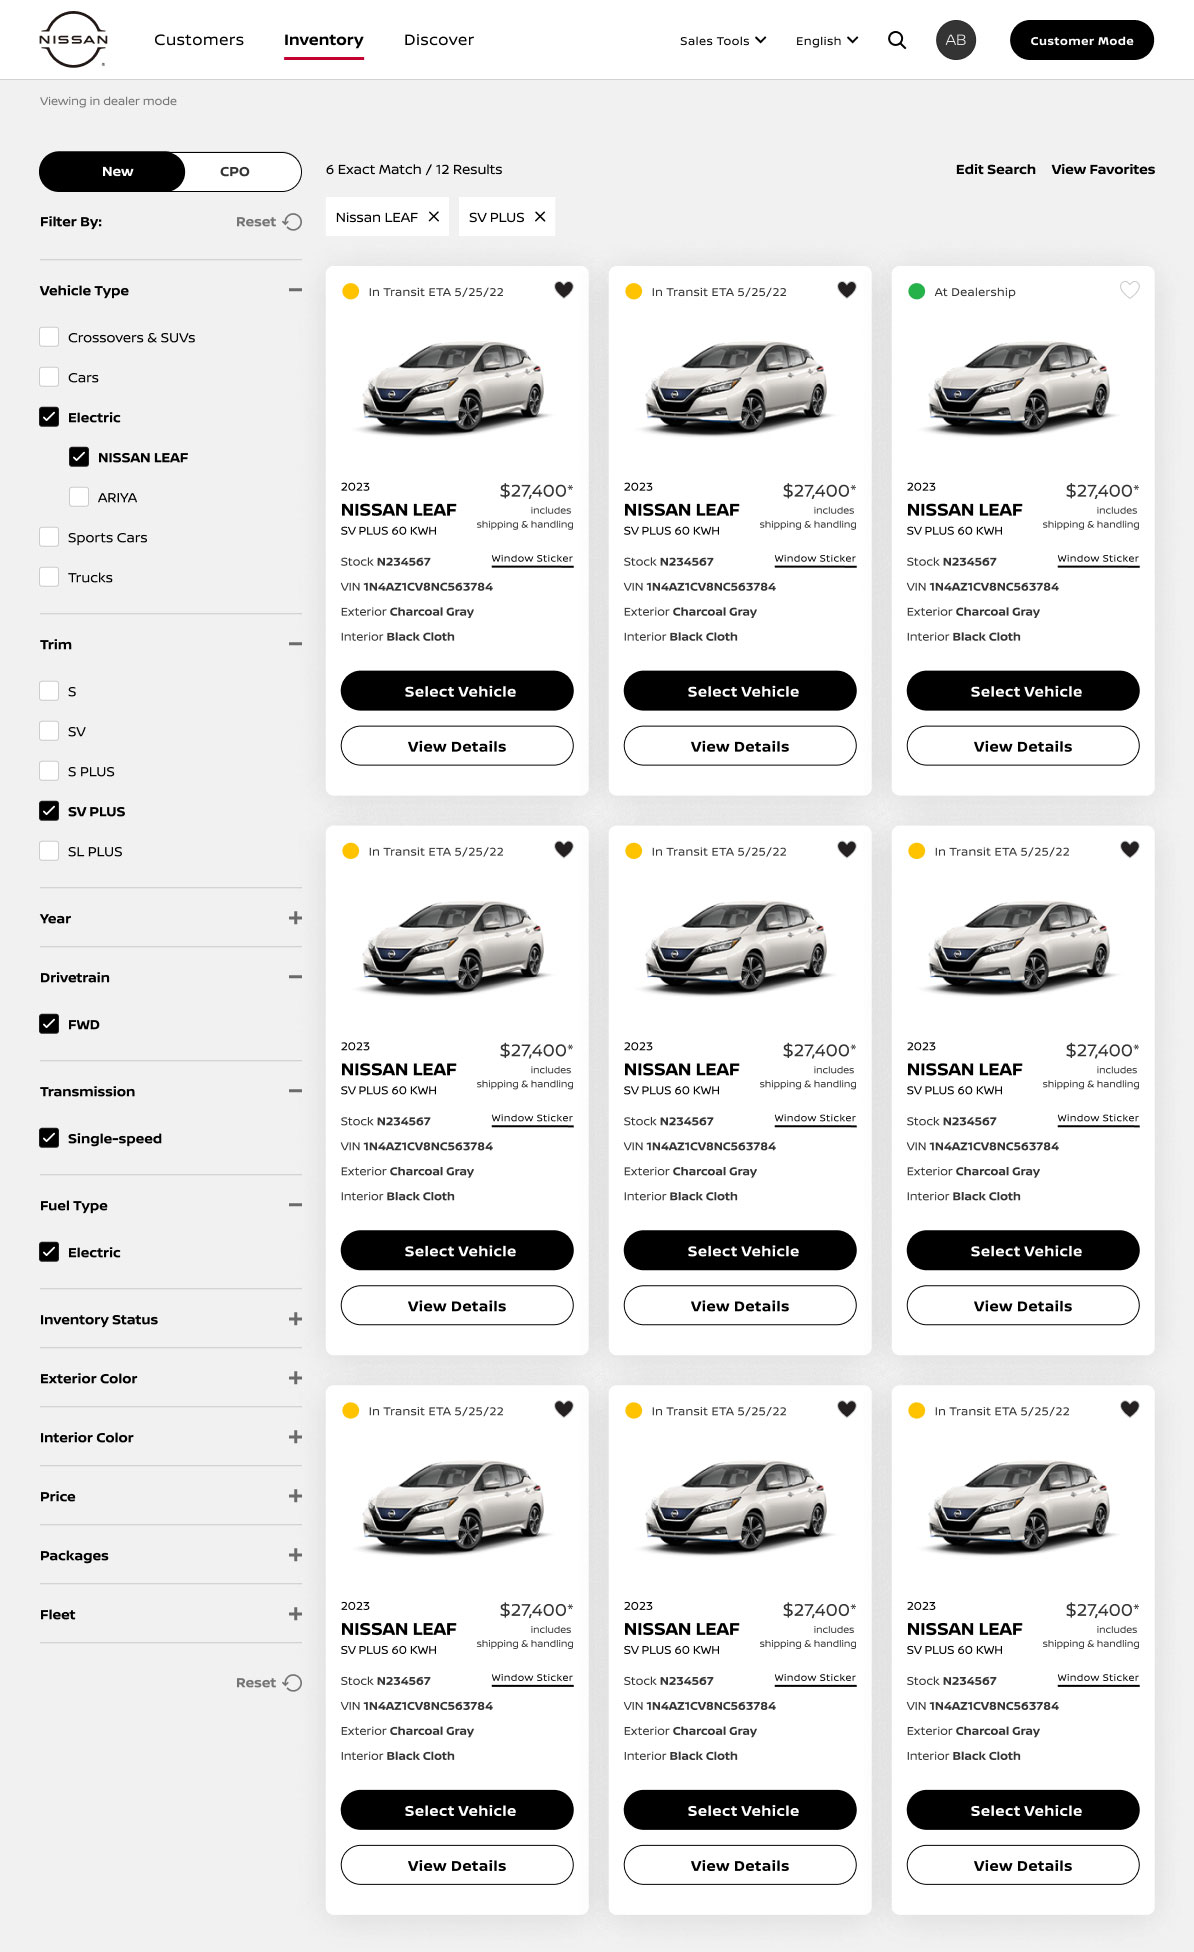This screenshot has height=1952, width=1194.
Task: Open Window Sticker on At Dealership card
Action: [x=1098, y=559]
